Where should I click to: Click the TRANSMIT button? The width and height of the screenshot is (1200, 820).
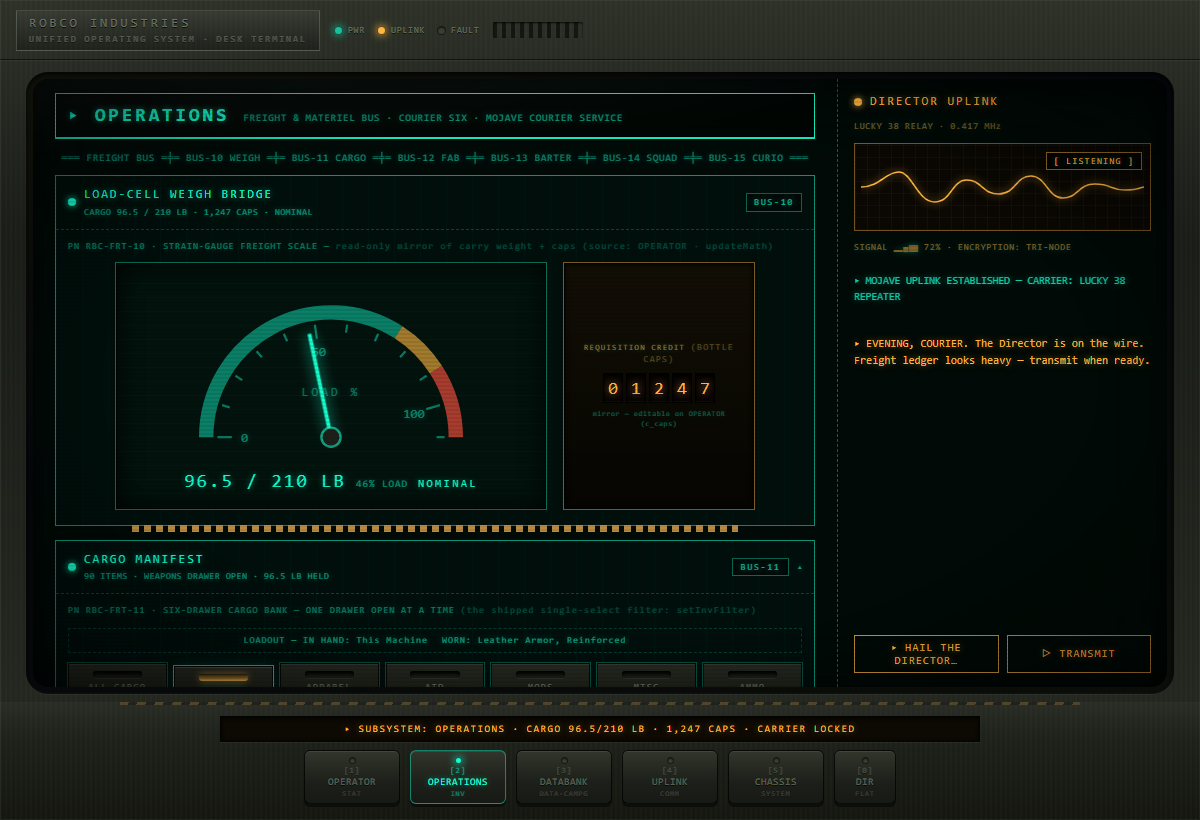(1079, 654)
